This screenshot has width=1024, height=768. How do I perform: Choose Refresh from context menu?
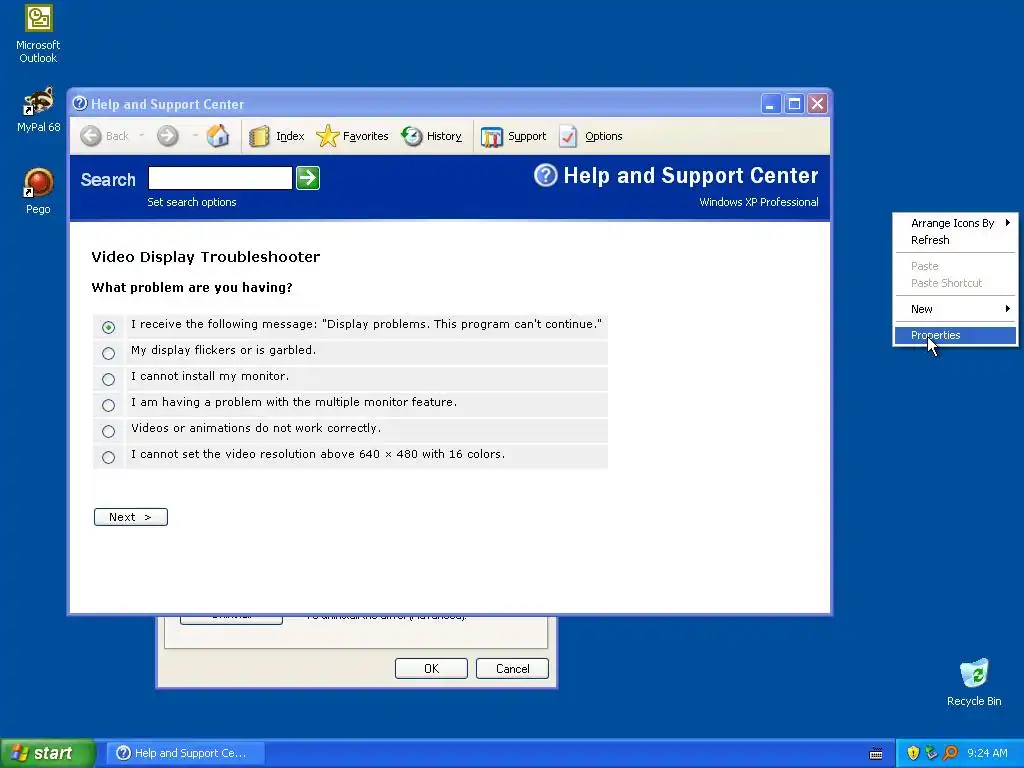(955, 240)
